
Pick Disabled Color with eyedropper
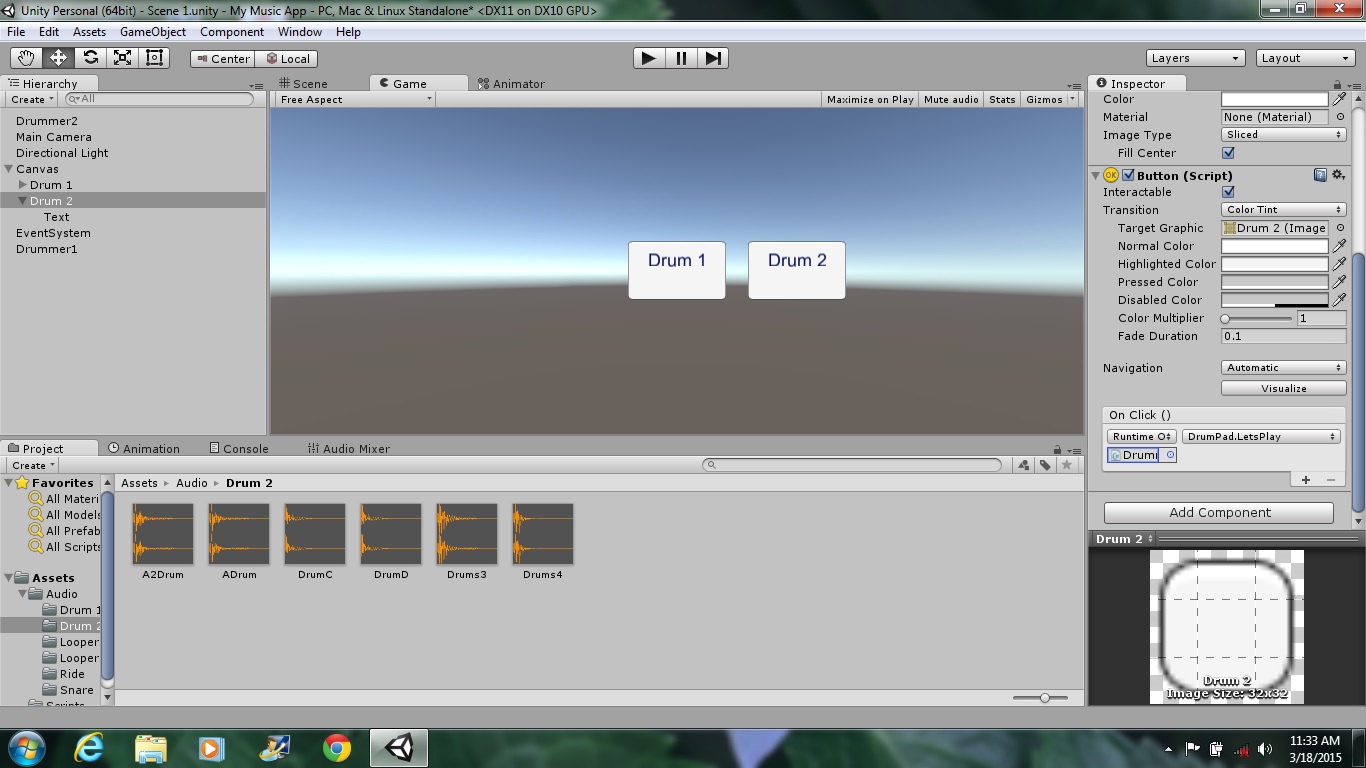[1339, 300]
